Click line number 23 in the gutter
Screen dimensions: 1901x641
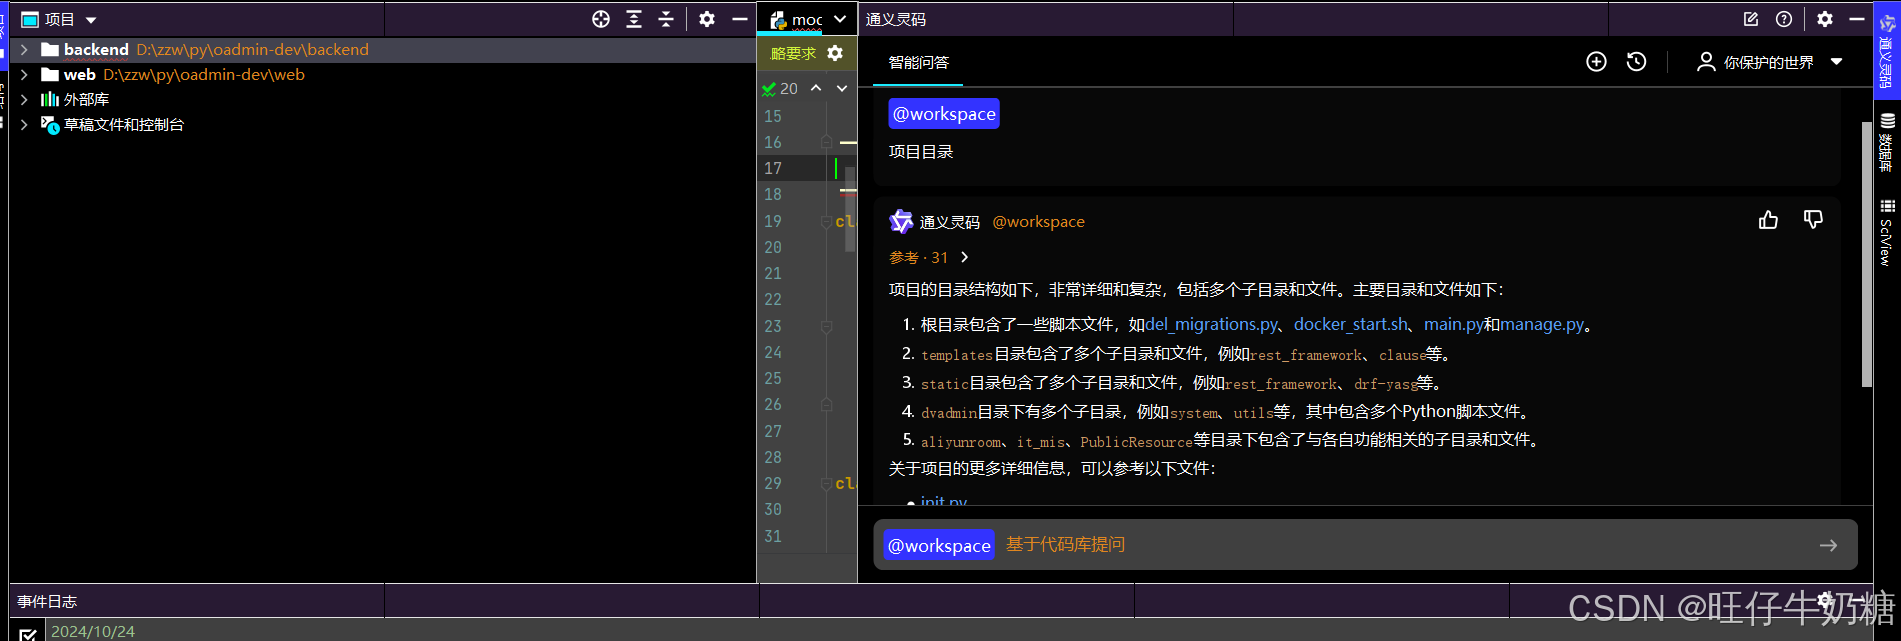click(773, 326)
